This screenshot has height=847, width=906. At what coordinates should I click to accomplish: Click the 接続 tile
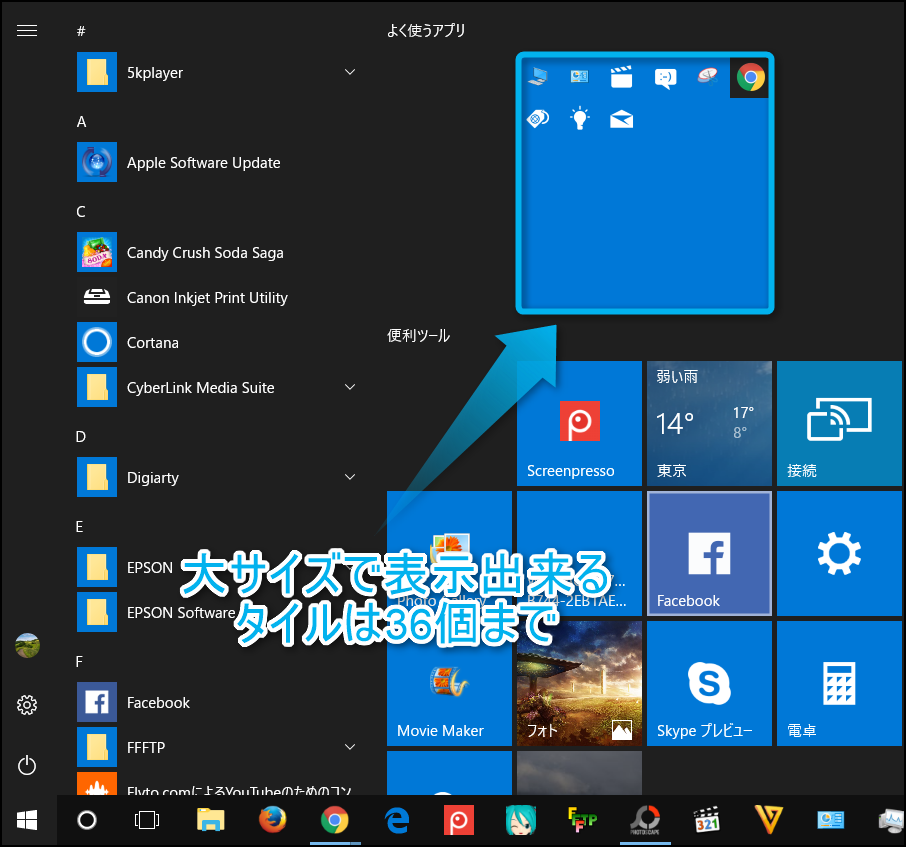838,423
